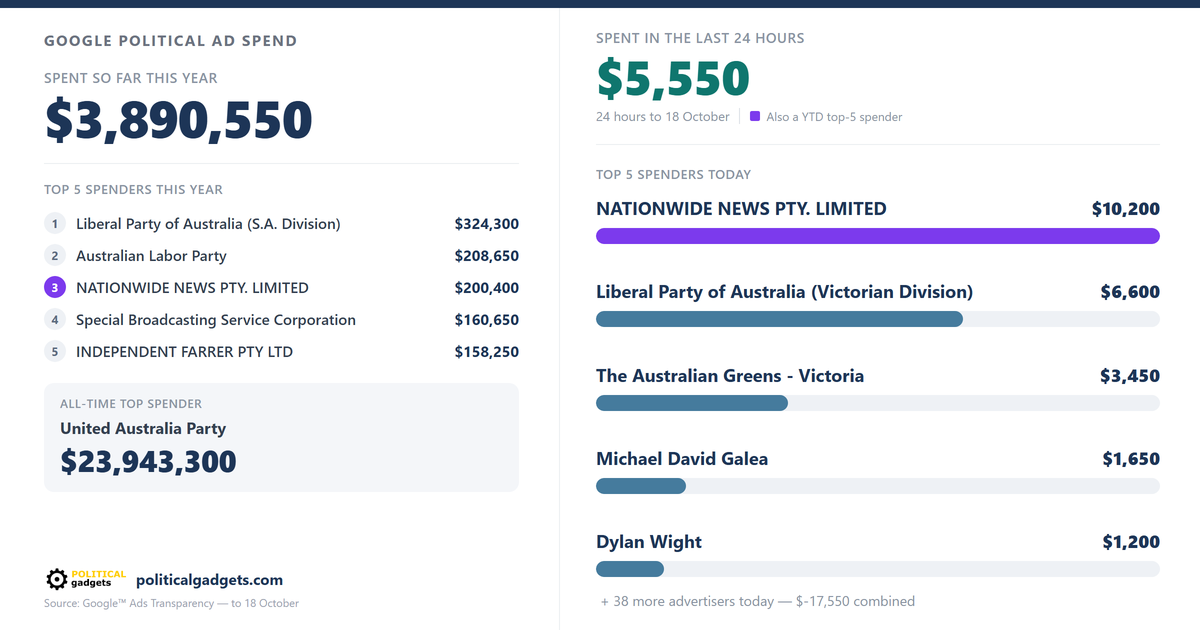Click rank badge 4 for Special Broadcasting Service
1200x630 pixels.
[x=55, y=320]
